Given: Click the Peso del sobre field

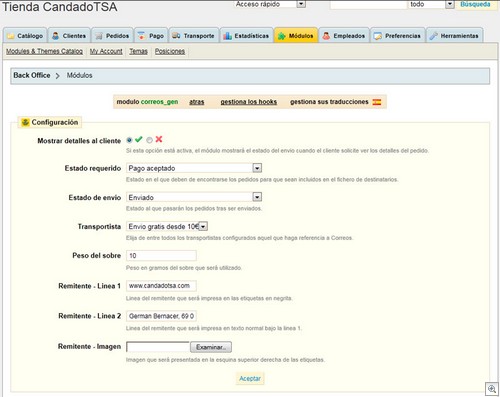Looking at the screenshot, I should [161, 256].
